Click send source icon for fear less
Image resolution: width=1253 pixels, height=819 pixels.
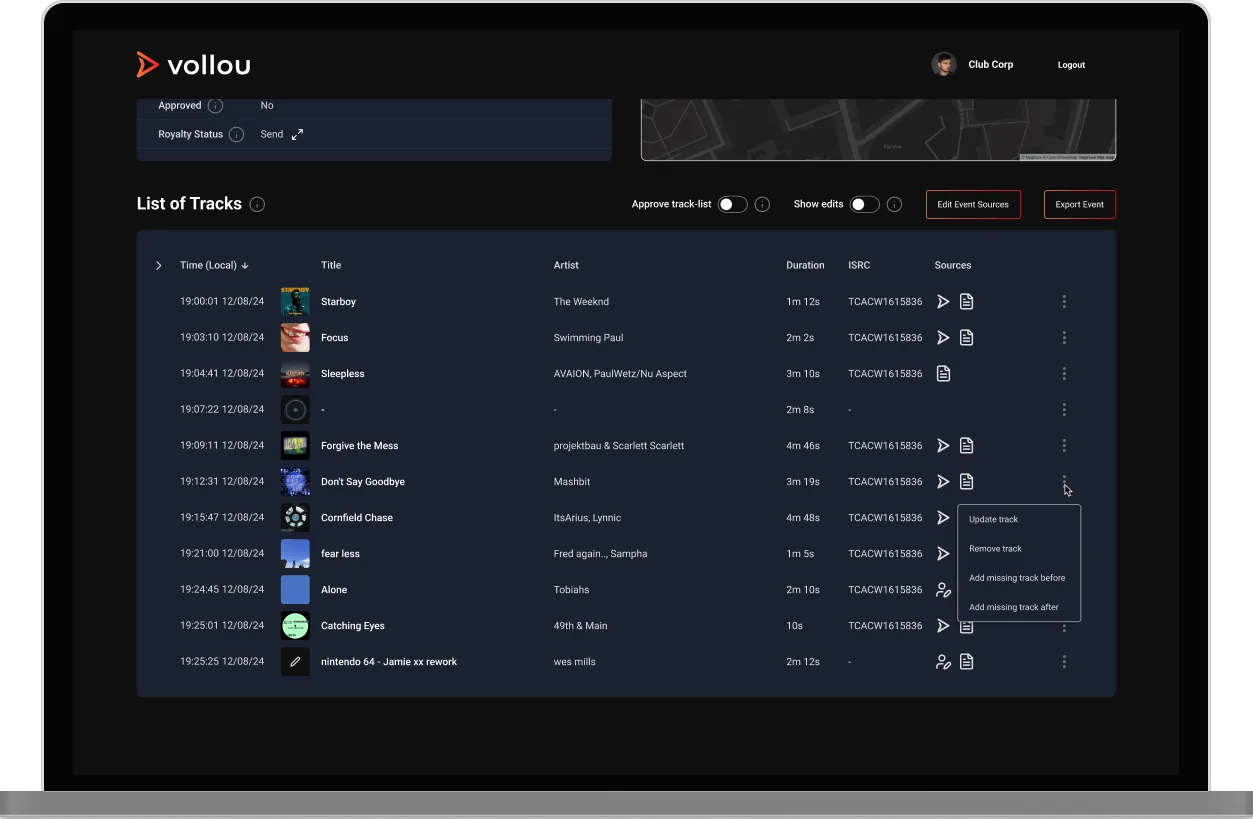[942, 553]
